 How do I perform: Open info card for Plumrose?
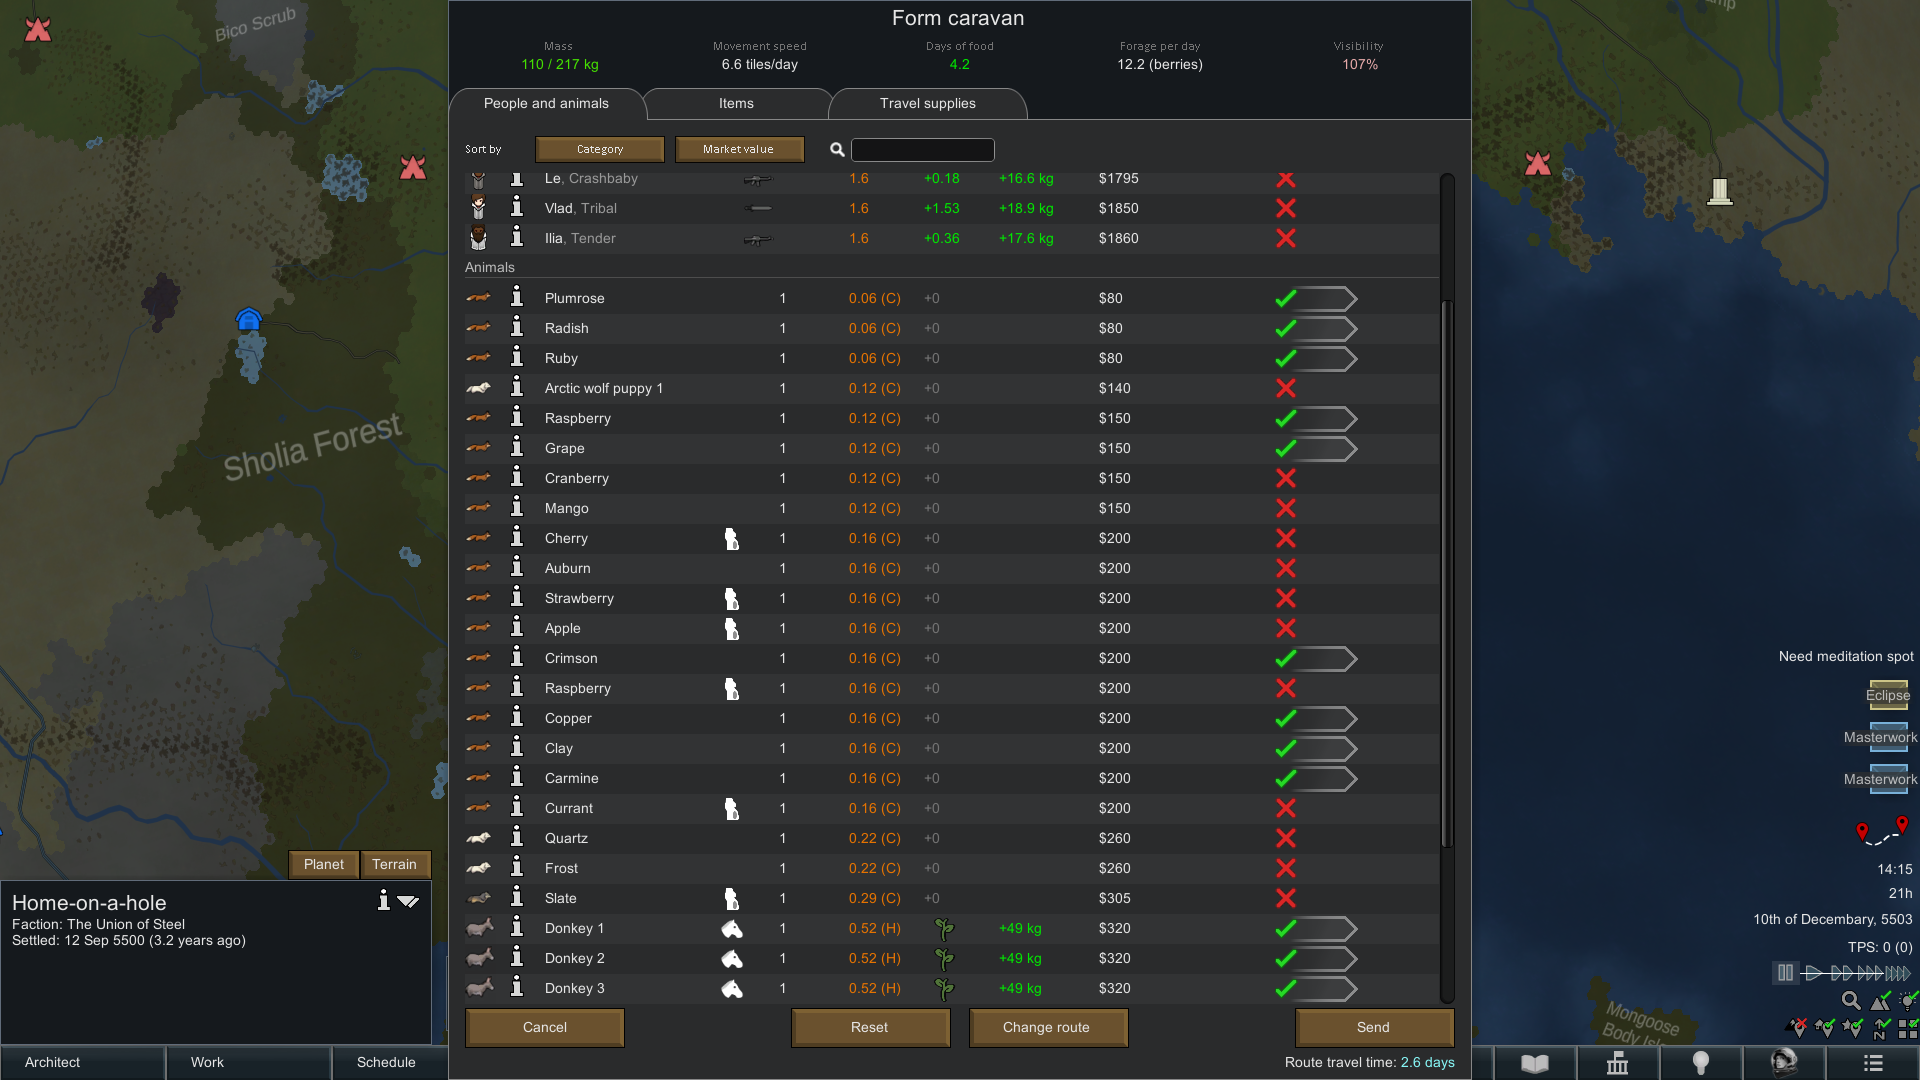(517, 297)
